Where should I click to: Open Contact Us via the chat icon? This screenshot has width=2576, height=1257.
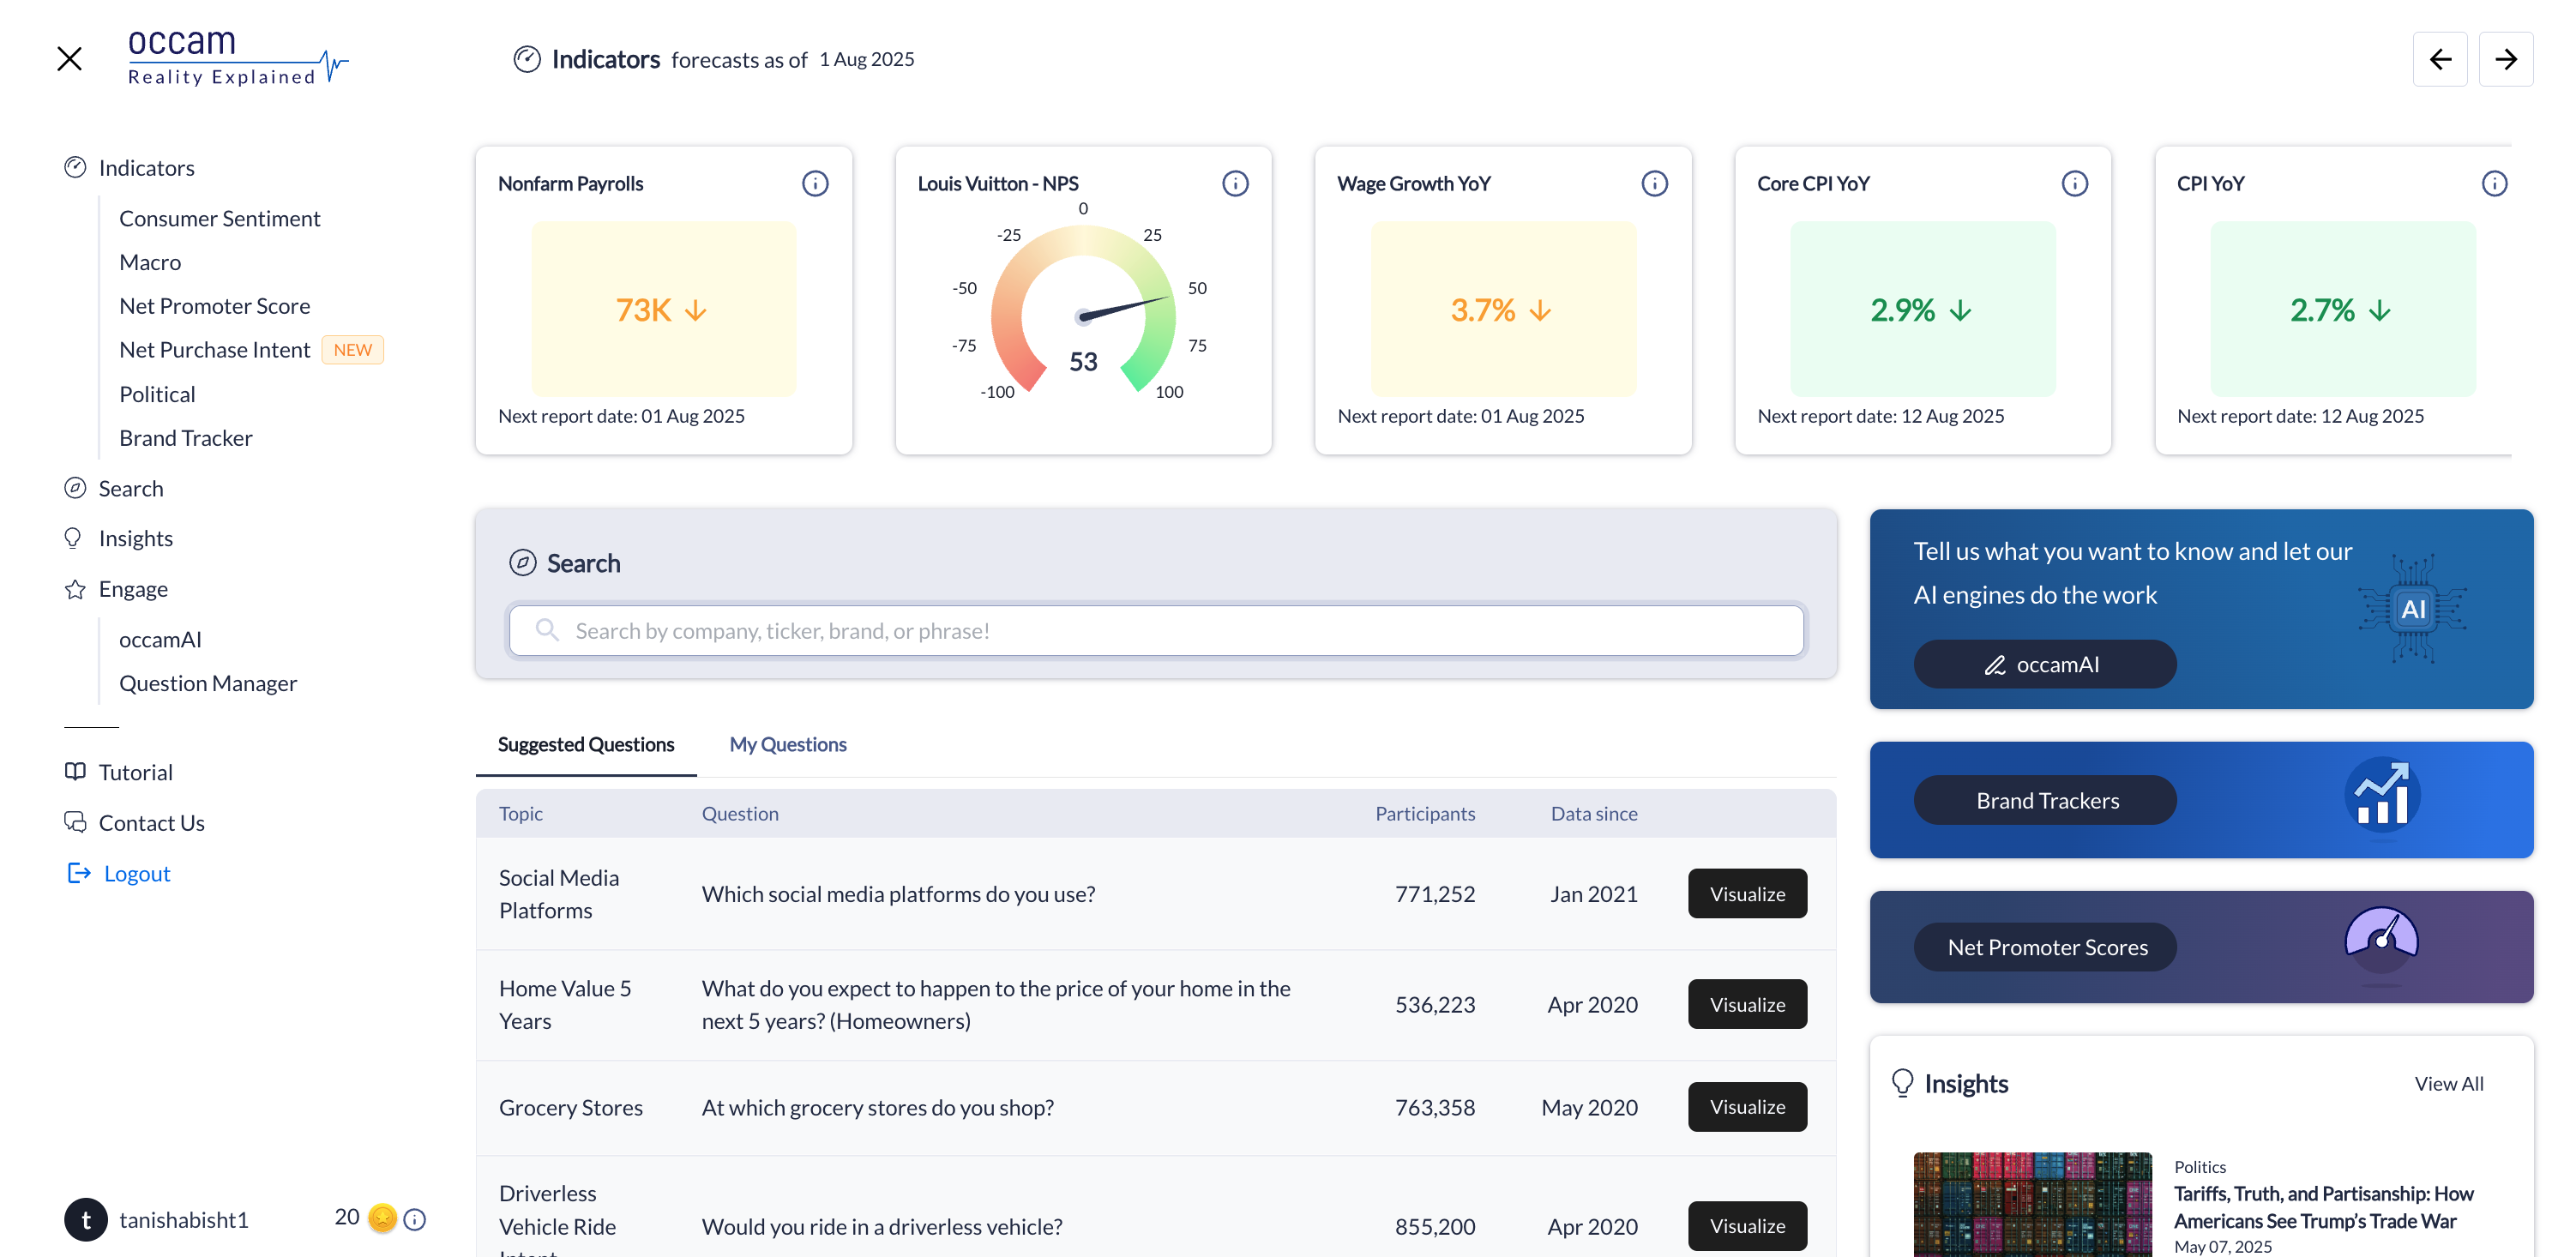tap(75, 821)
